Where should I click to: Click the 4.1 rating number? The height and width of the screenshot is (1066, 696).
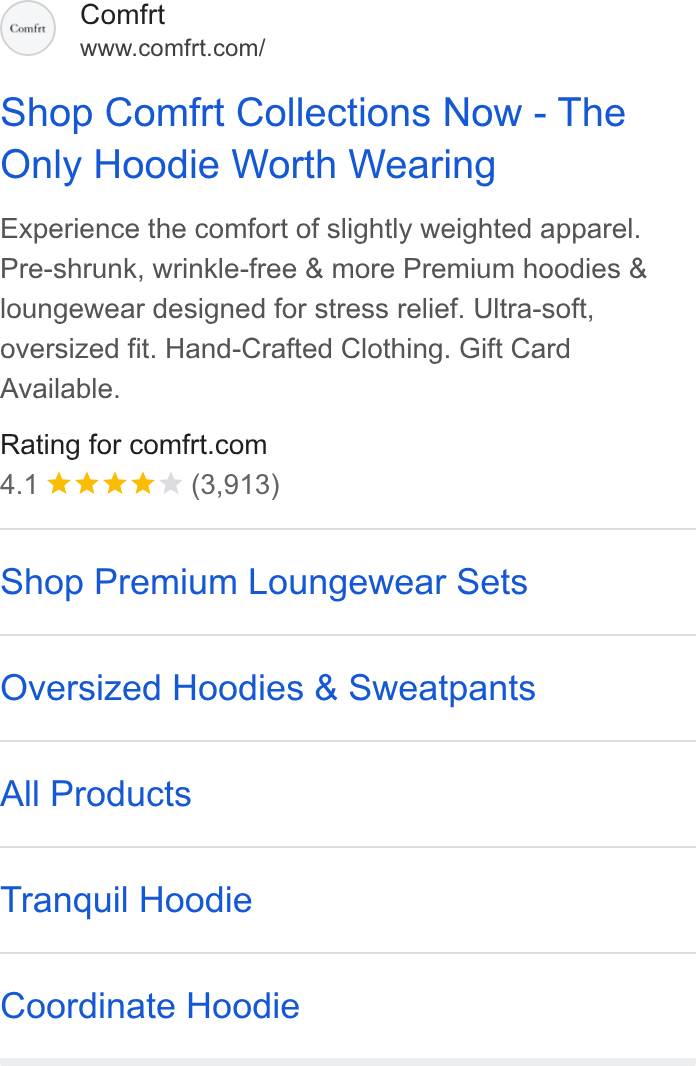point(19,485)
